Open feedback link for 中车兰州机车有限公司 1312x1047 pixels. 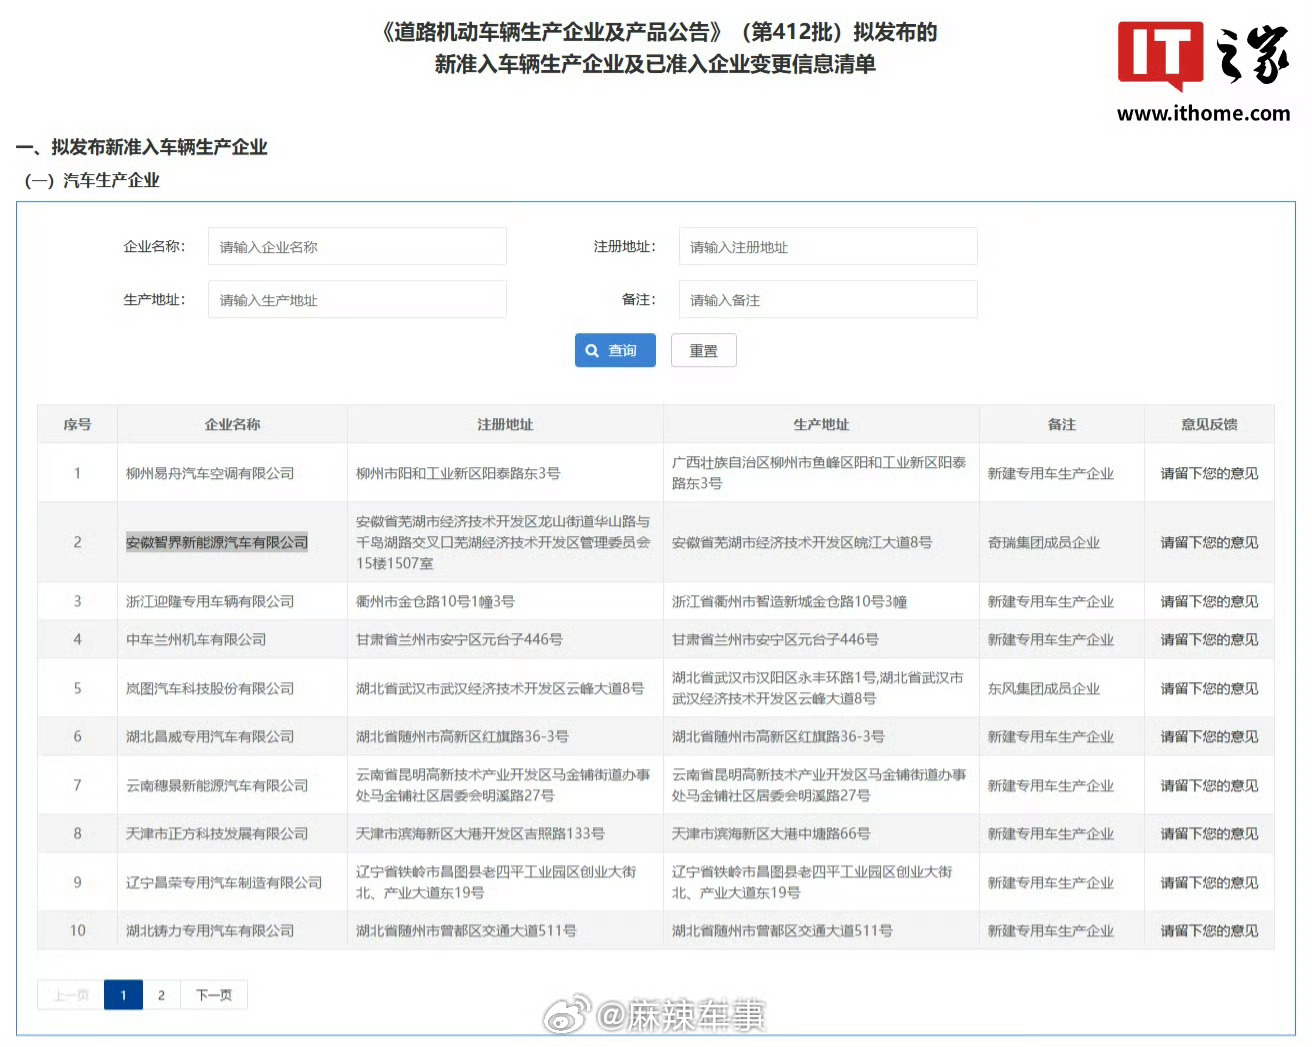pyautogui.click(x=1209, y=639)
